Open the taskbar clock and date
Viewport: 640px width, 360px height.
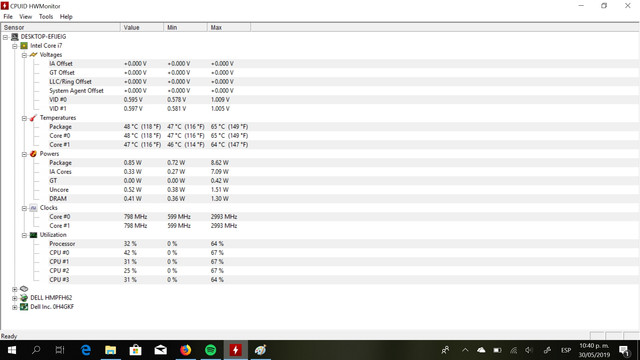[x=594, y=350]
